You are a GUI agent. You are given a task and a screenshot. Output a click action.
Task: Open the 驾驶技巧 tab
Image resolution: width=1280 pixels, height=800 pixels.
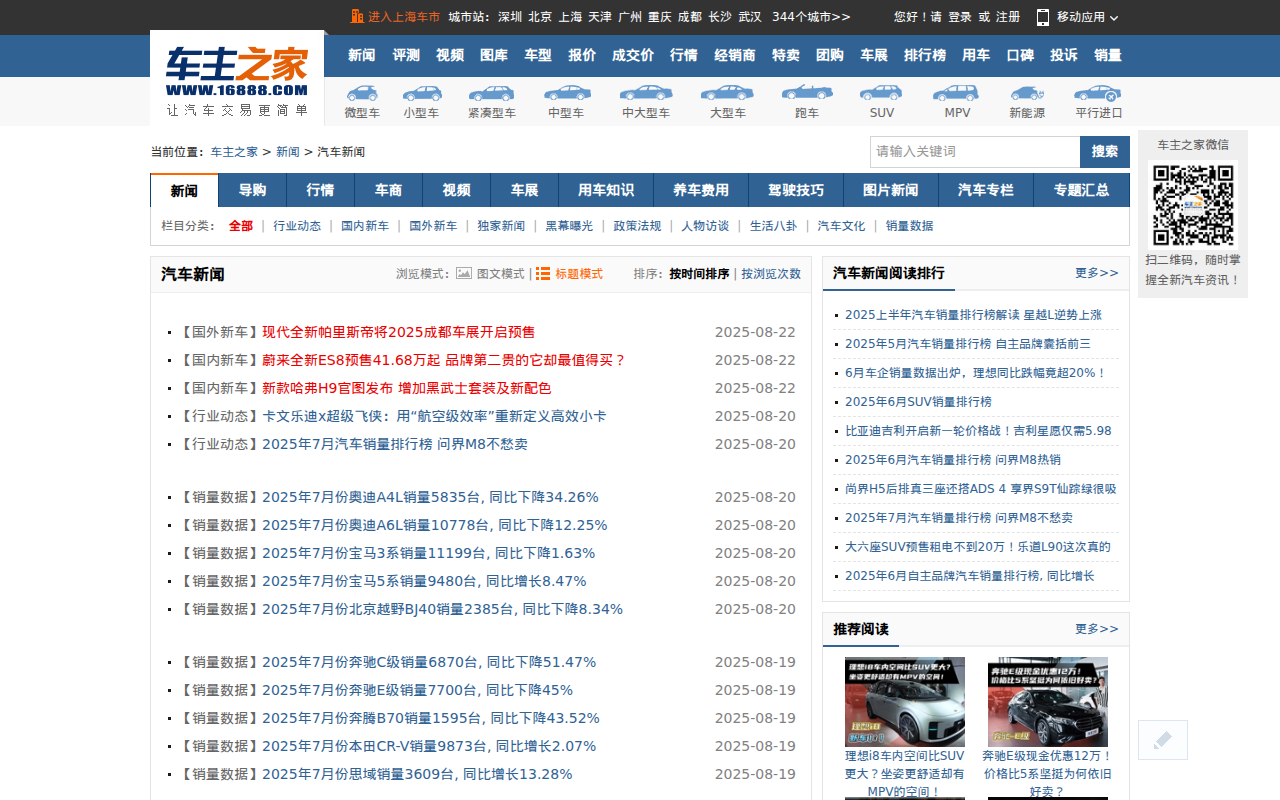tap(796, 190)
